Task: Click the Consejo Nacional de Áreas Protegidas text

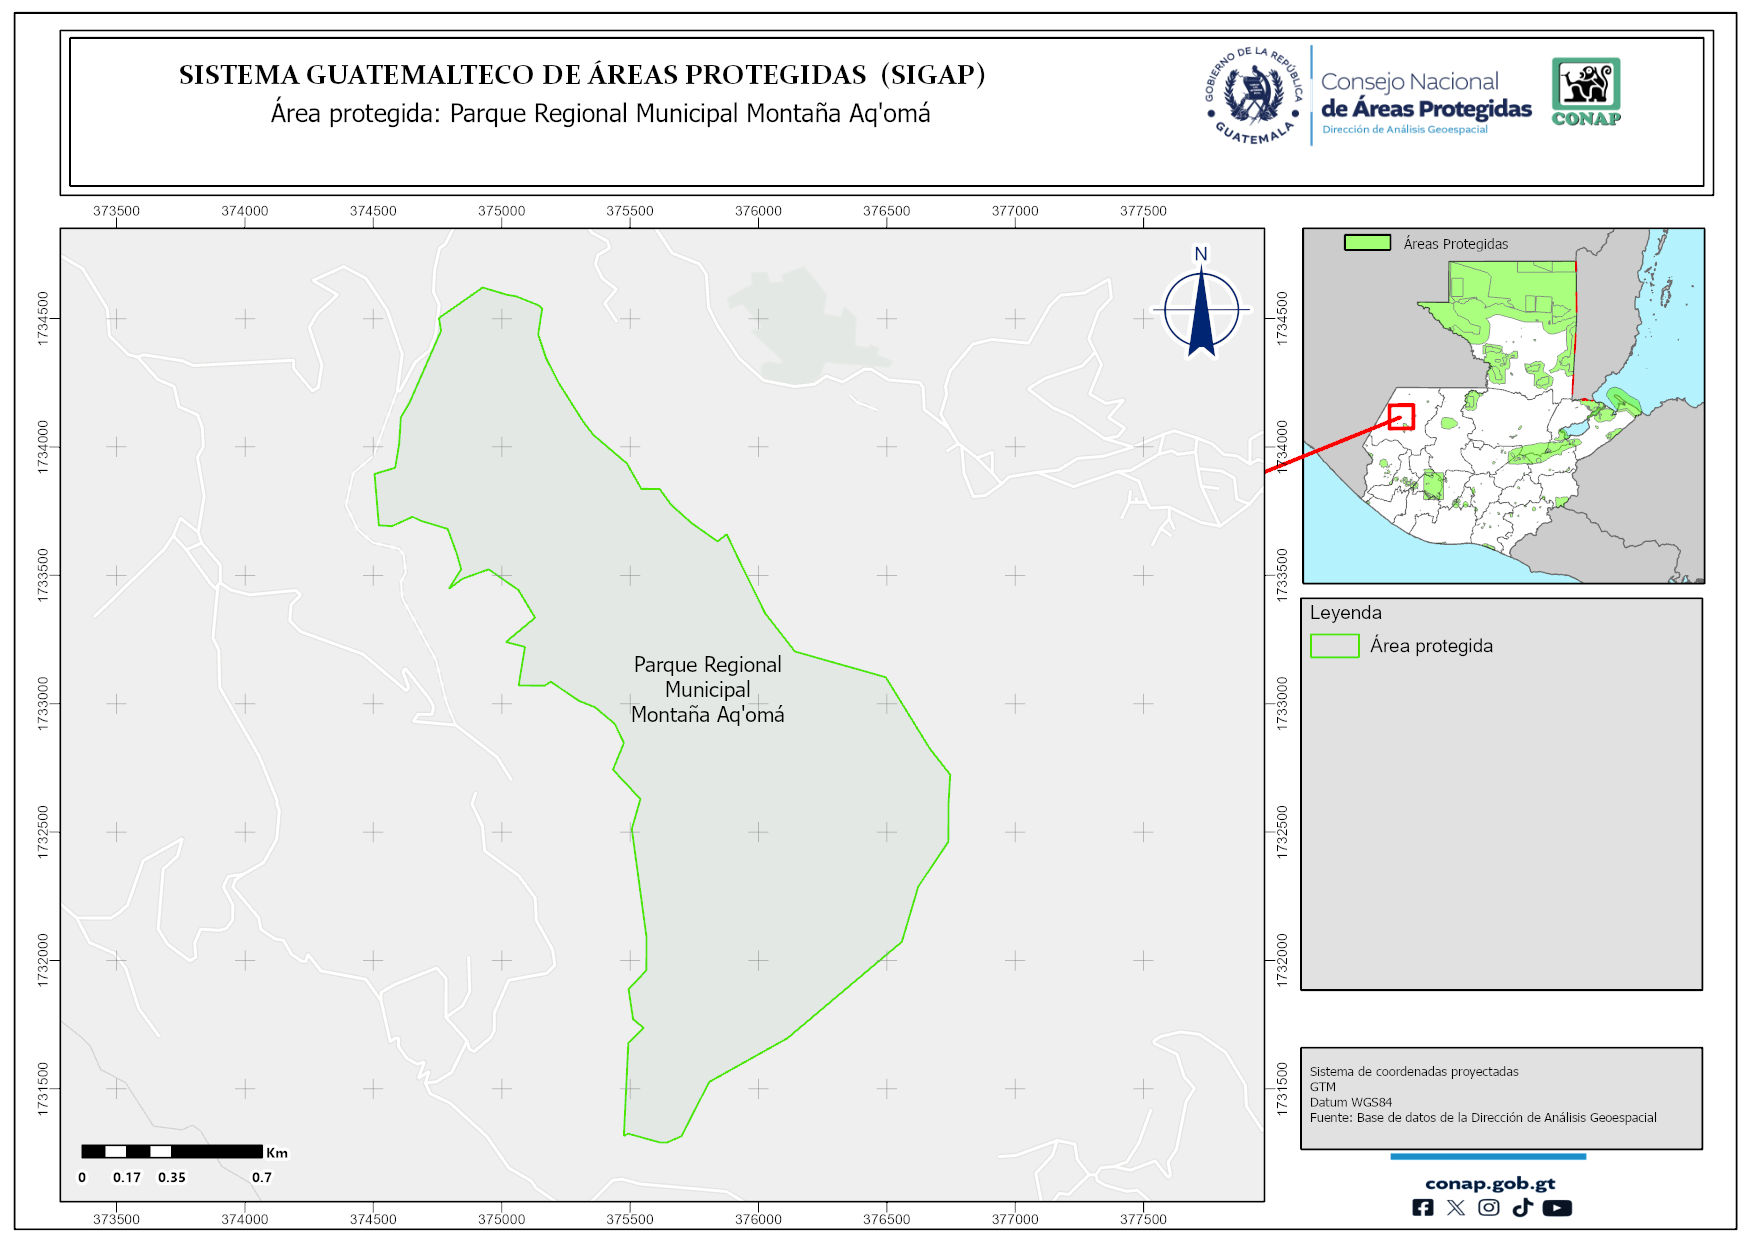Action: 1425,96
